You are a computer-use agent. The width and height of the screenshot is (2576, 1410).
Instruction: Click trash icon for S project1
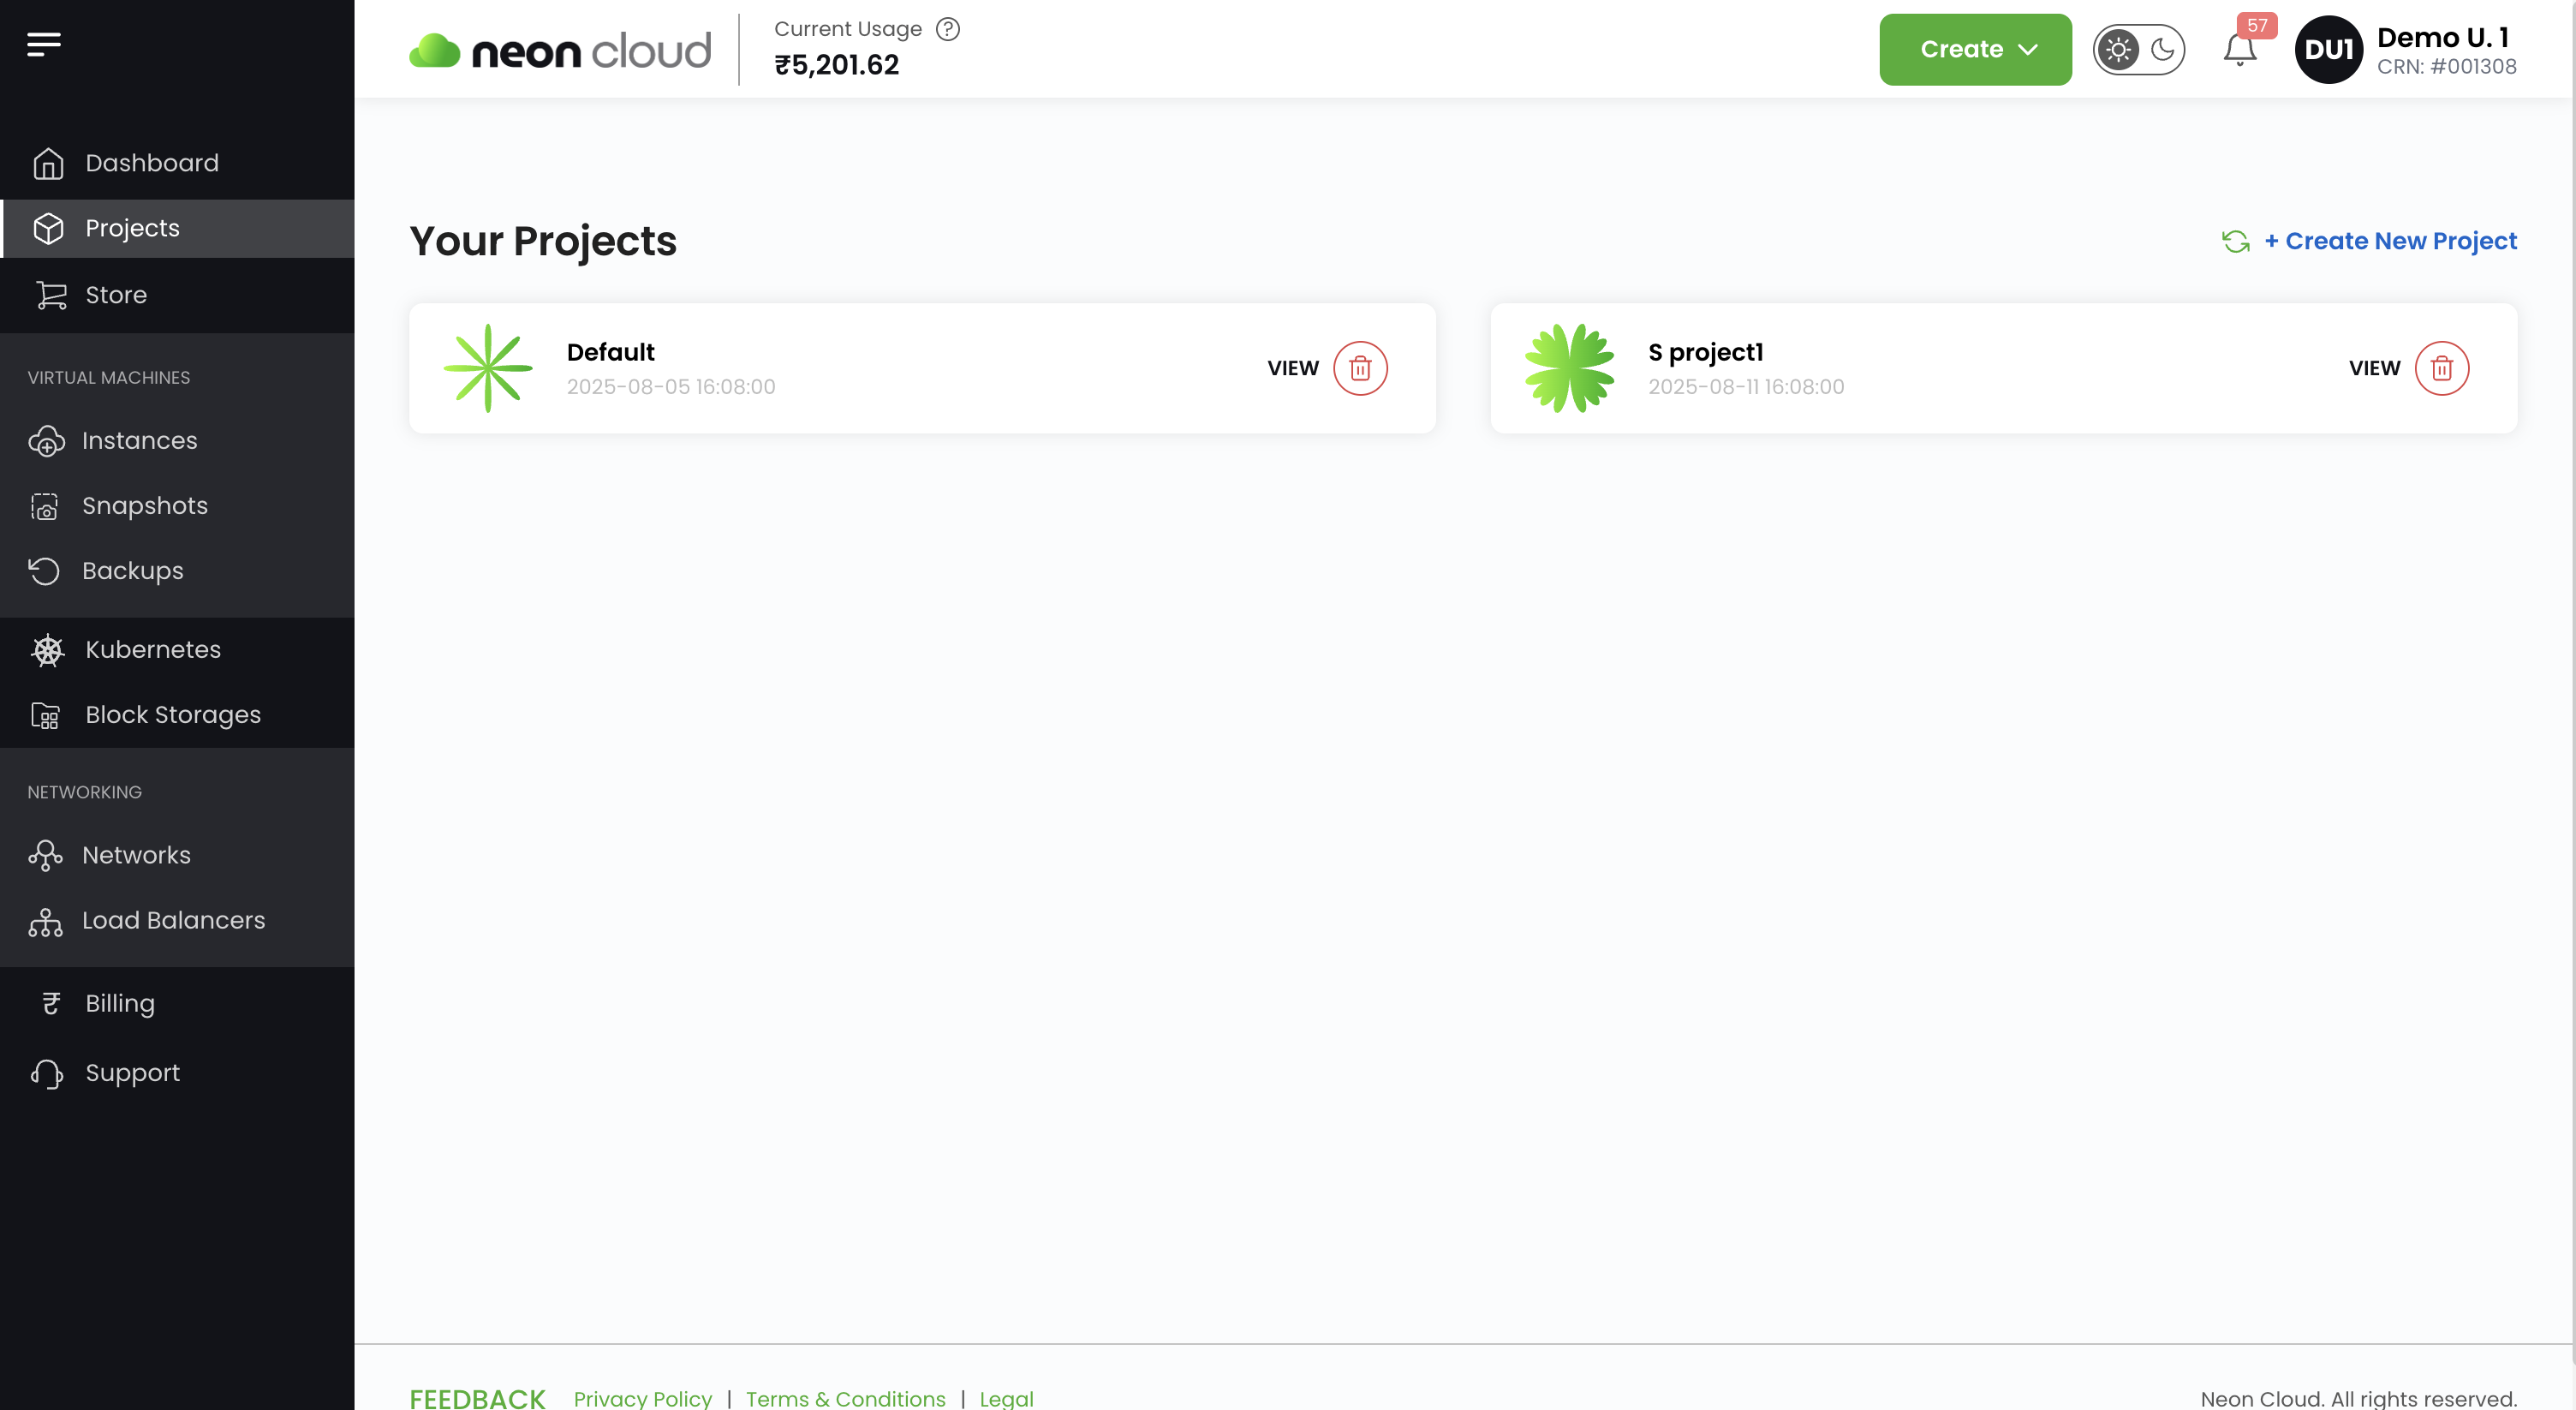(2441, 368)
